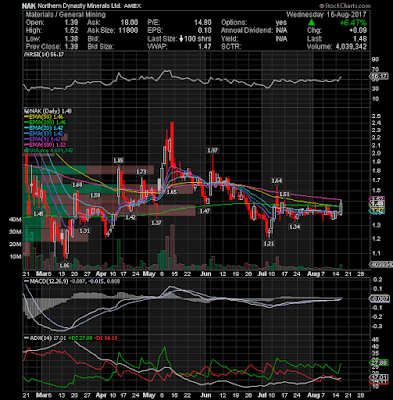Click the Materials / General Mining sector text

66,14
